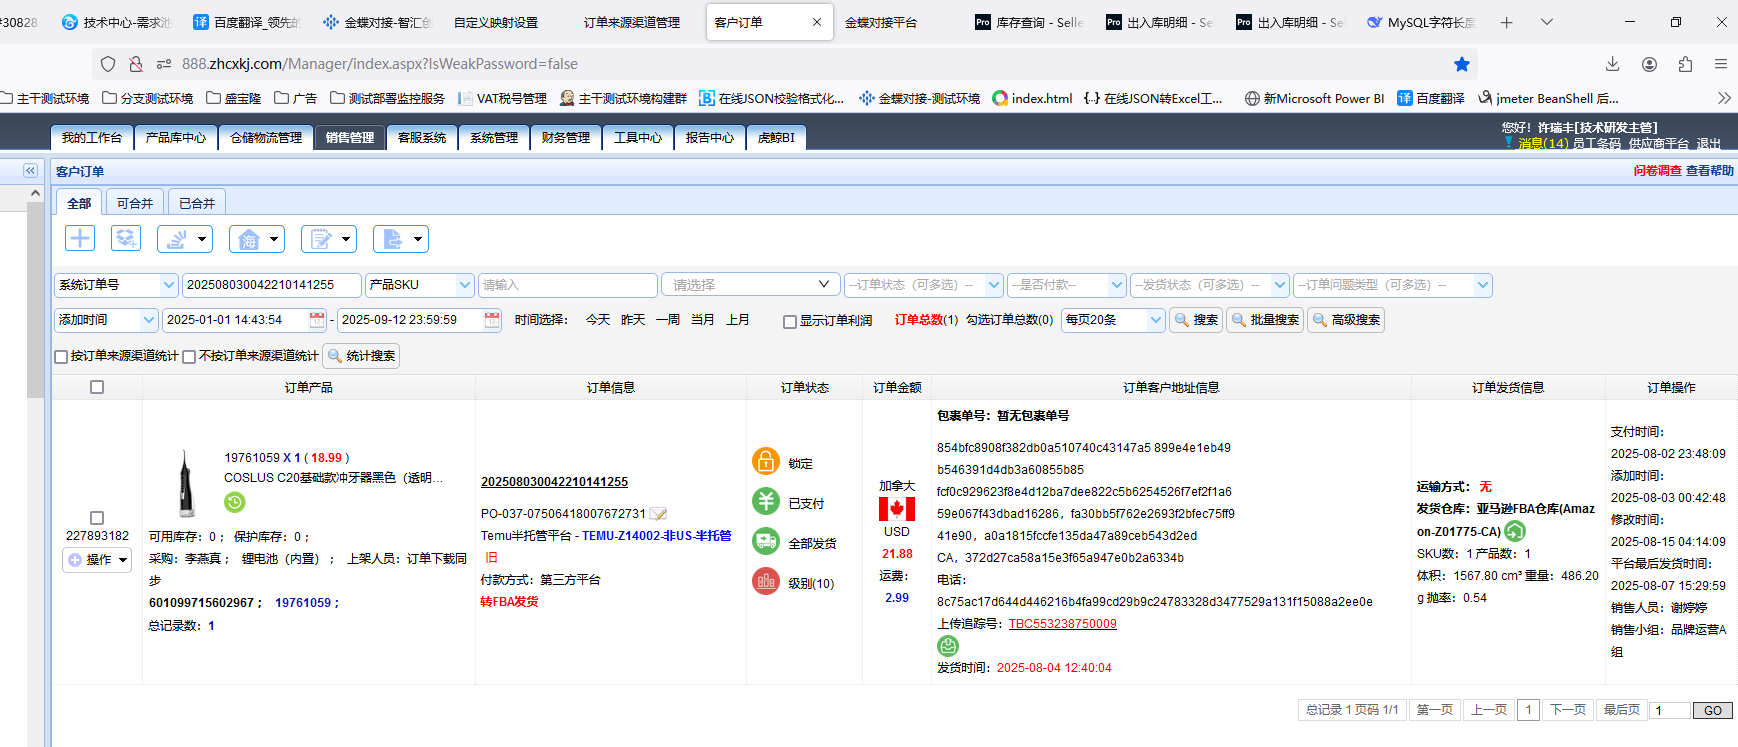Open the 财务管理 main menu

click(x=566, y=138)
